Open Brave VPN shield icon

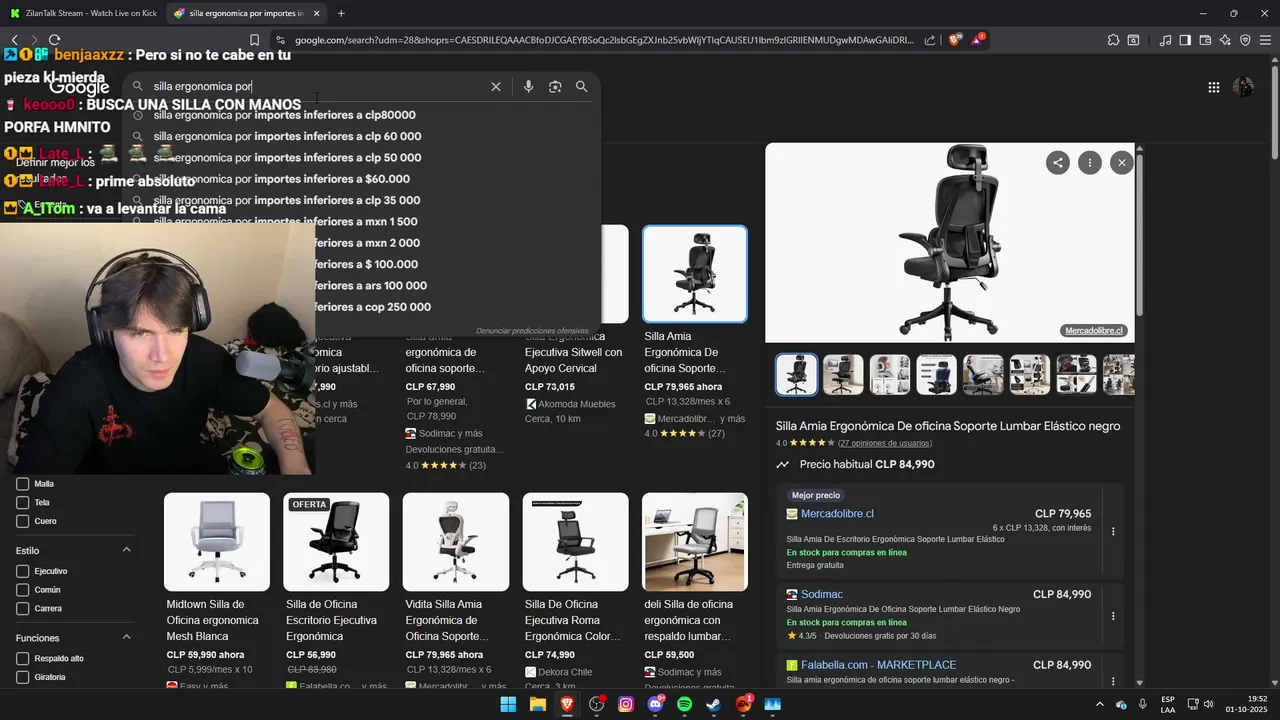(x=1245, y=40)
